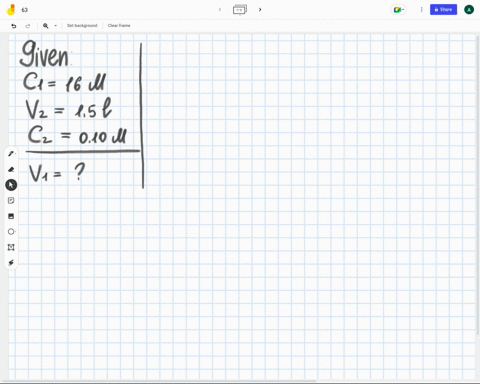The height and width of the screenshot is (384, 480).
Task: Choose the Select arrow tool
Action: (11, 185)
